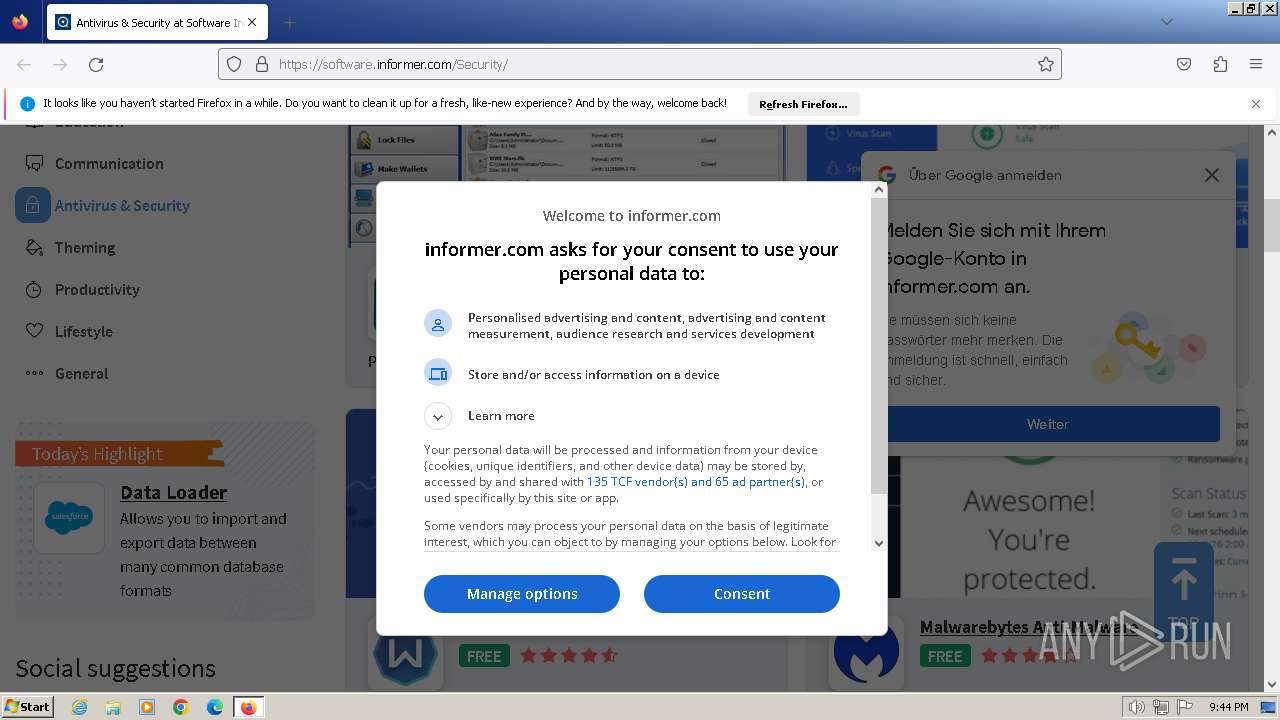Click the volume speaker tray icon
Image resolution: width=1280 pixels, height=720 pixels.
(x=1136, y=707)
